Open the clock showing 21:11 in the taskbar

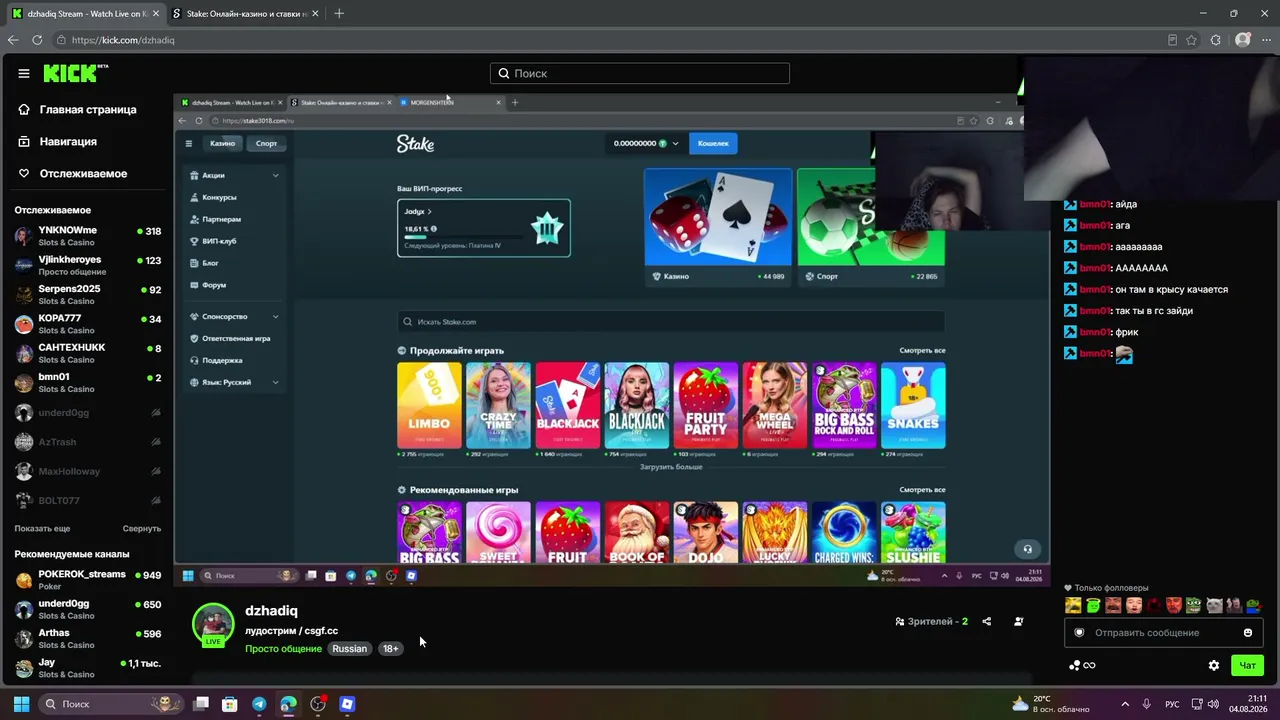pos(1250,704)
